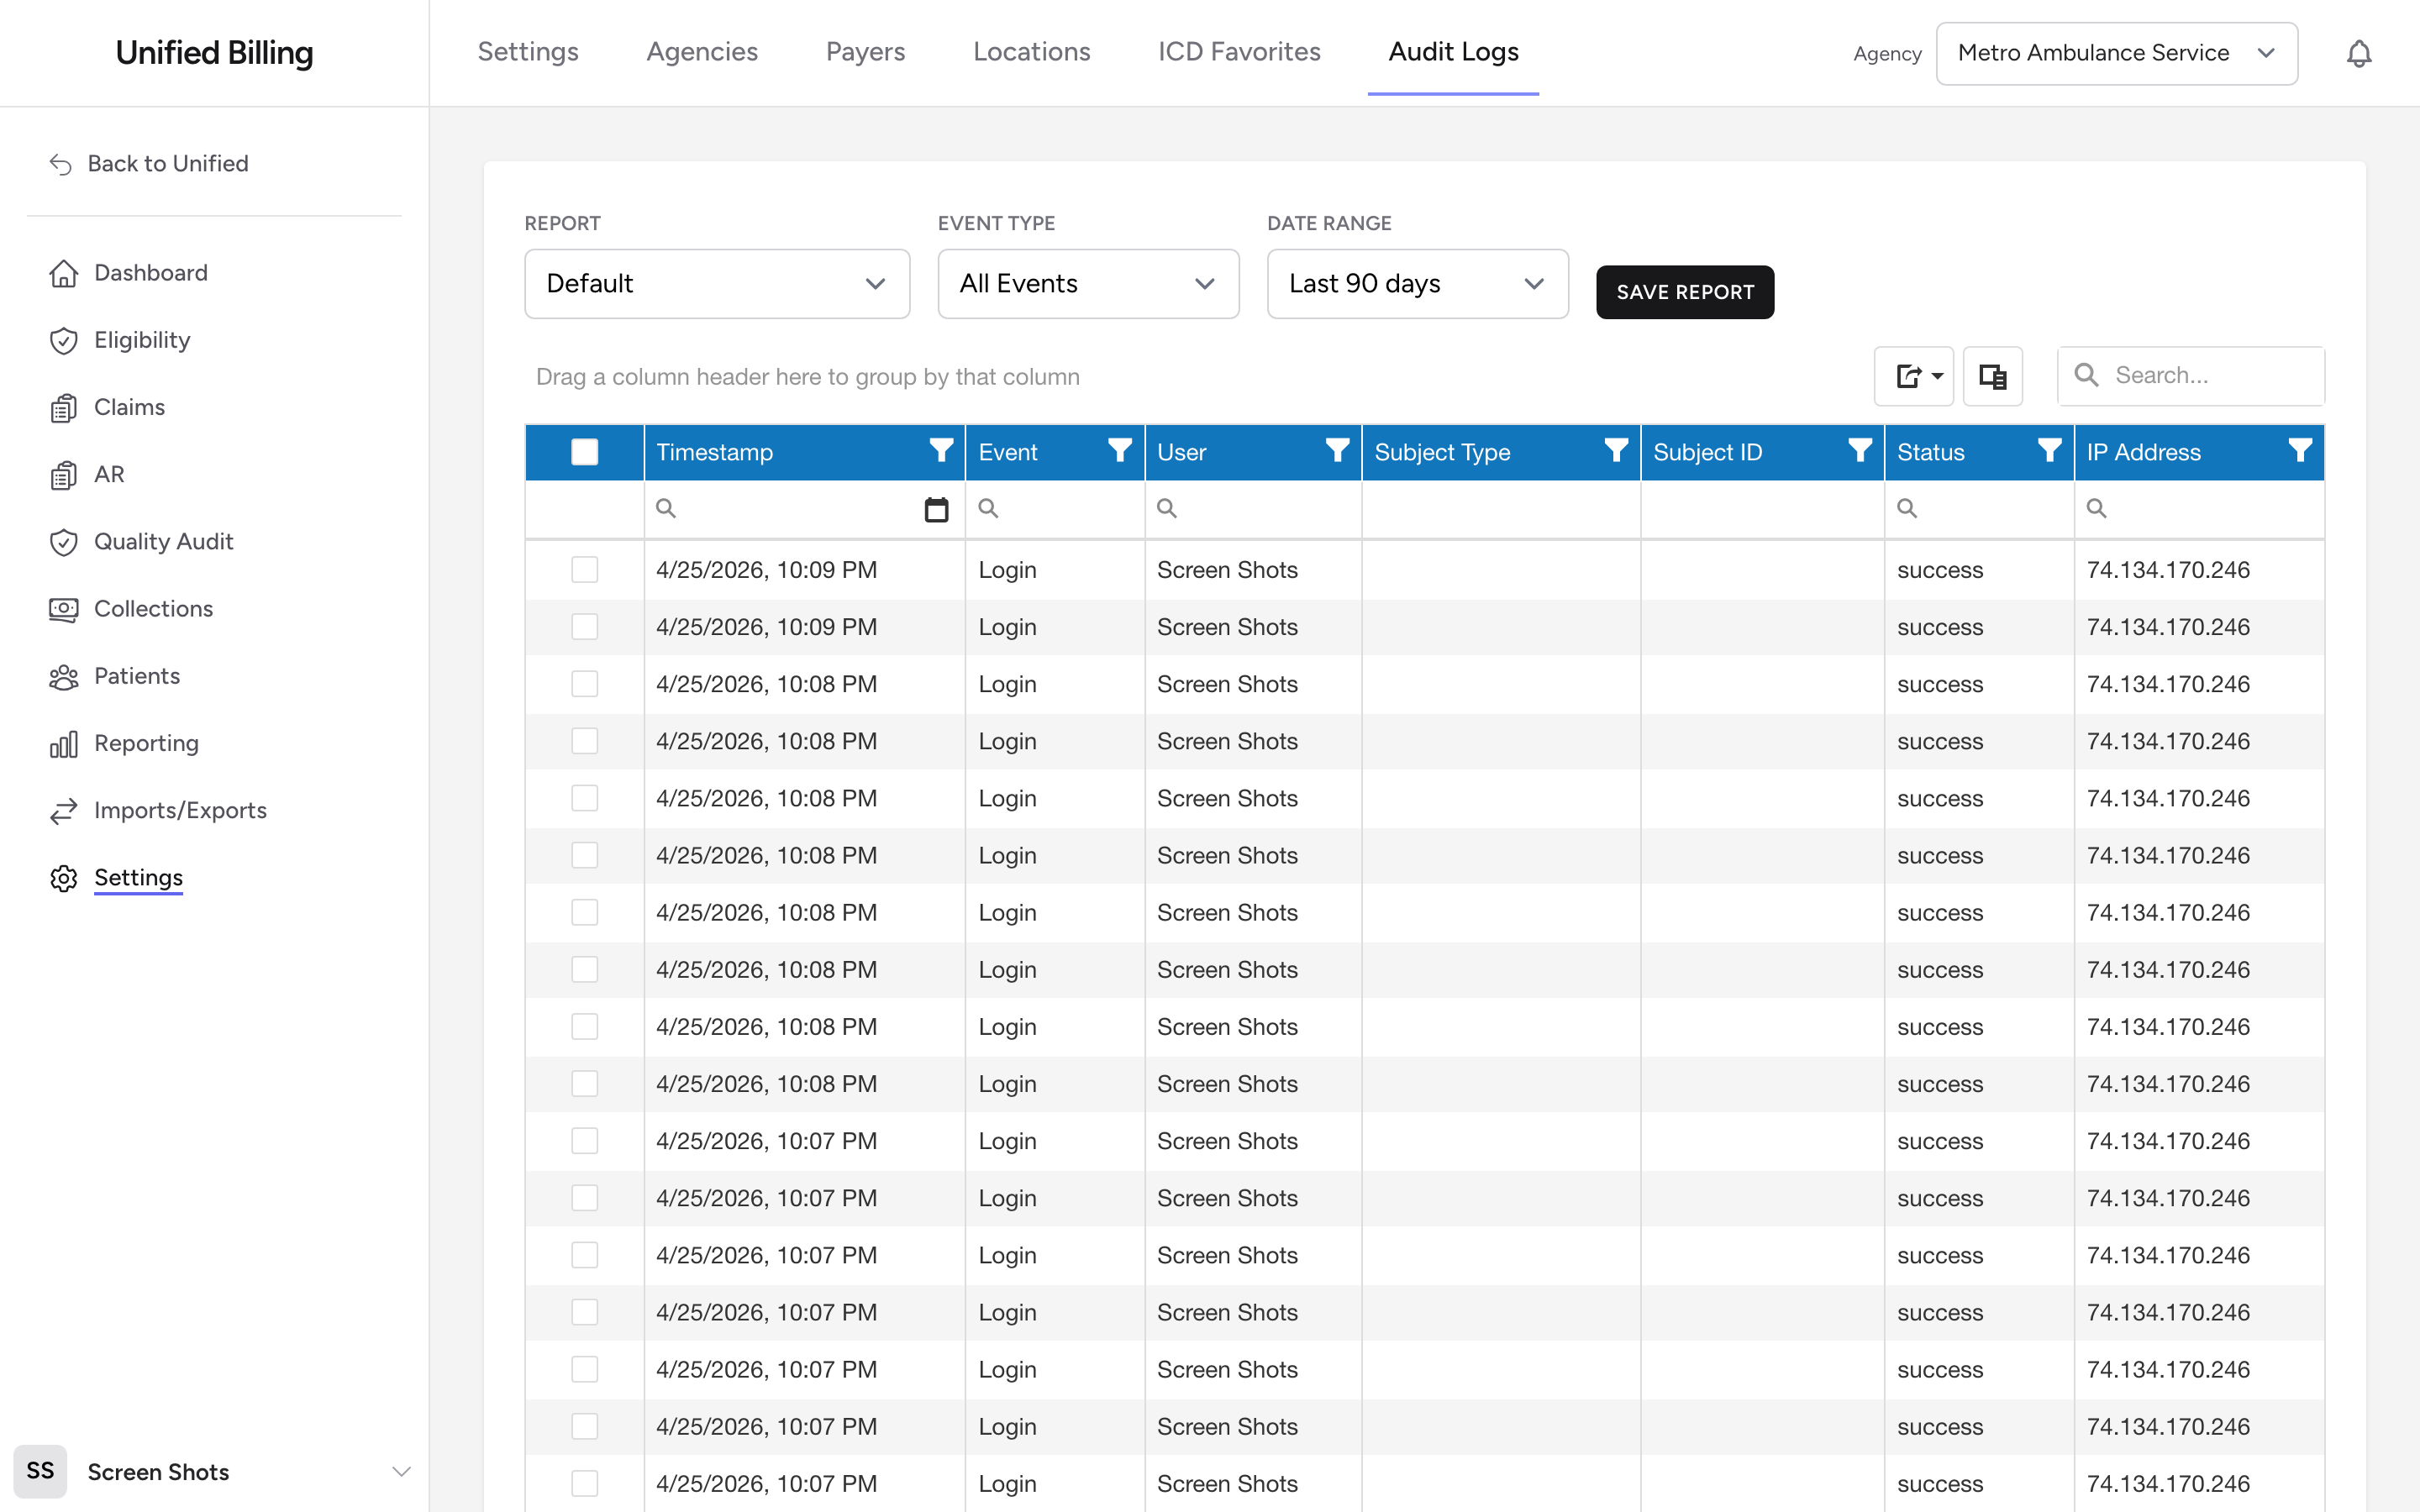The height and width of the screenshot is (1512, 2420).
Task: Open filter on Timestamp column header
Action: [x=940, y=451]
